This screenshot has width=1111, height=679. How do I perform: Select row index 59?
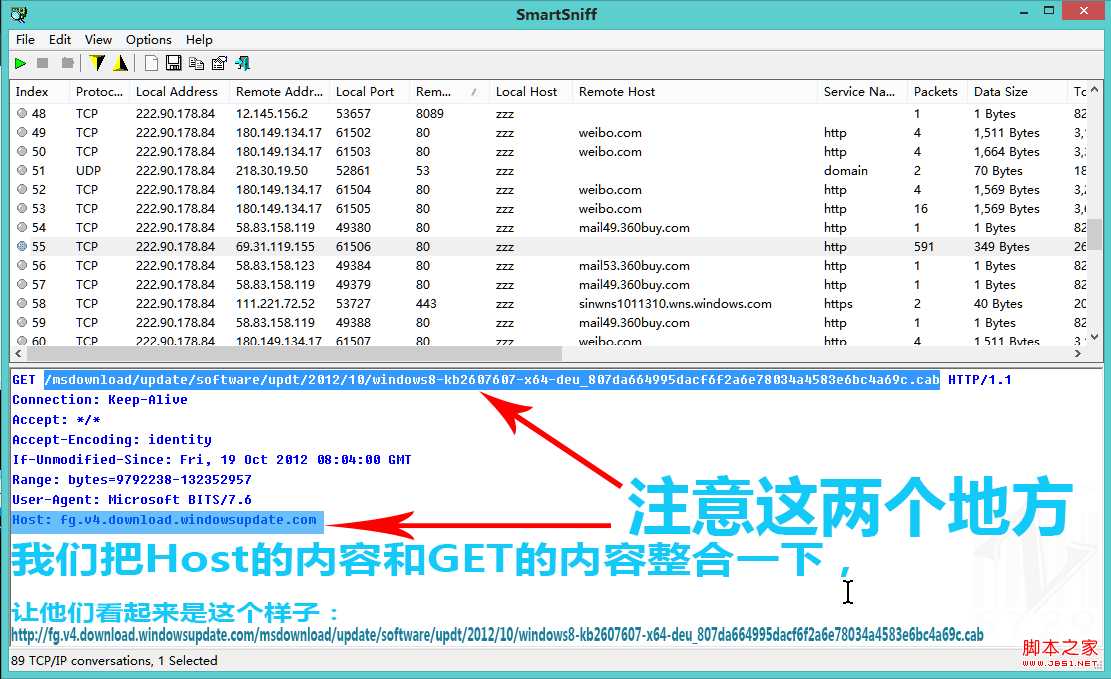click(x=549, y=322)
